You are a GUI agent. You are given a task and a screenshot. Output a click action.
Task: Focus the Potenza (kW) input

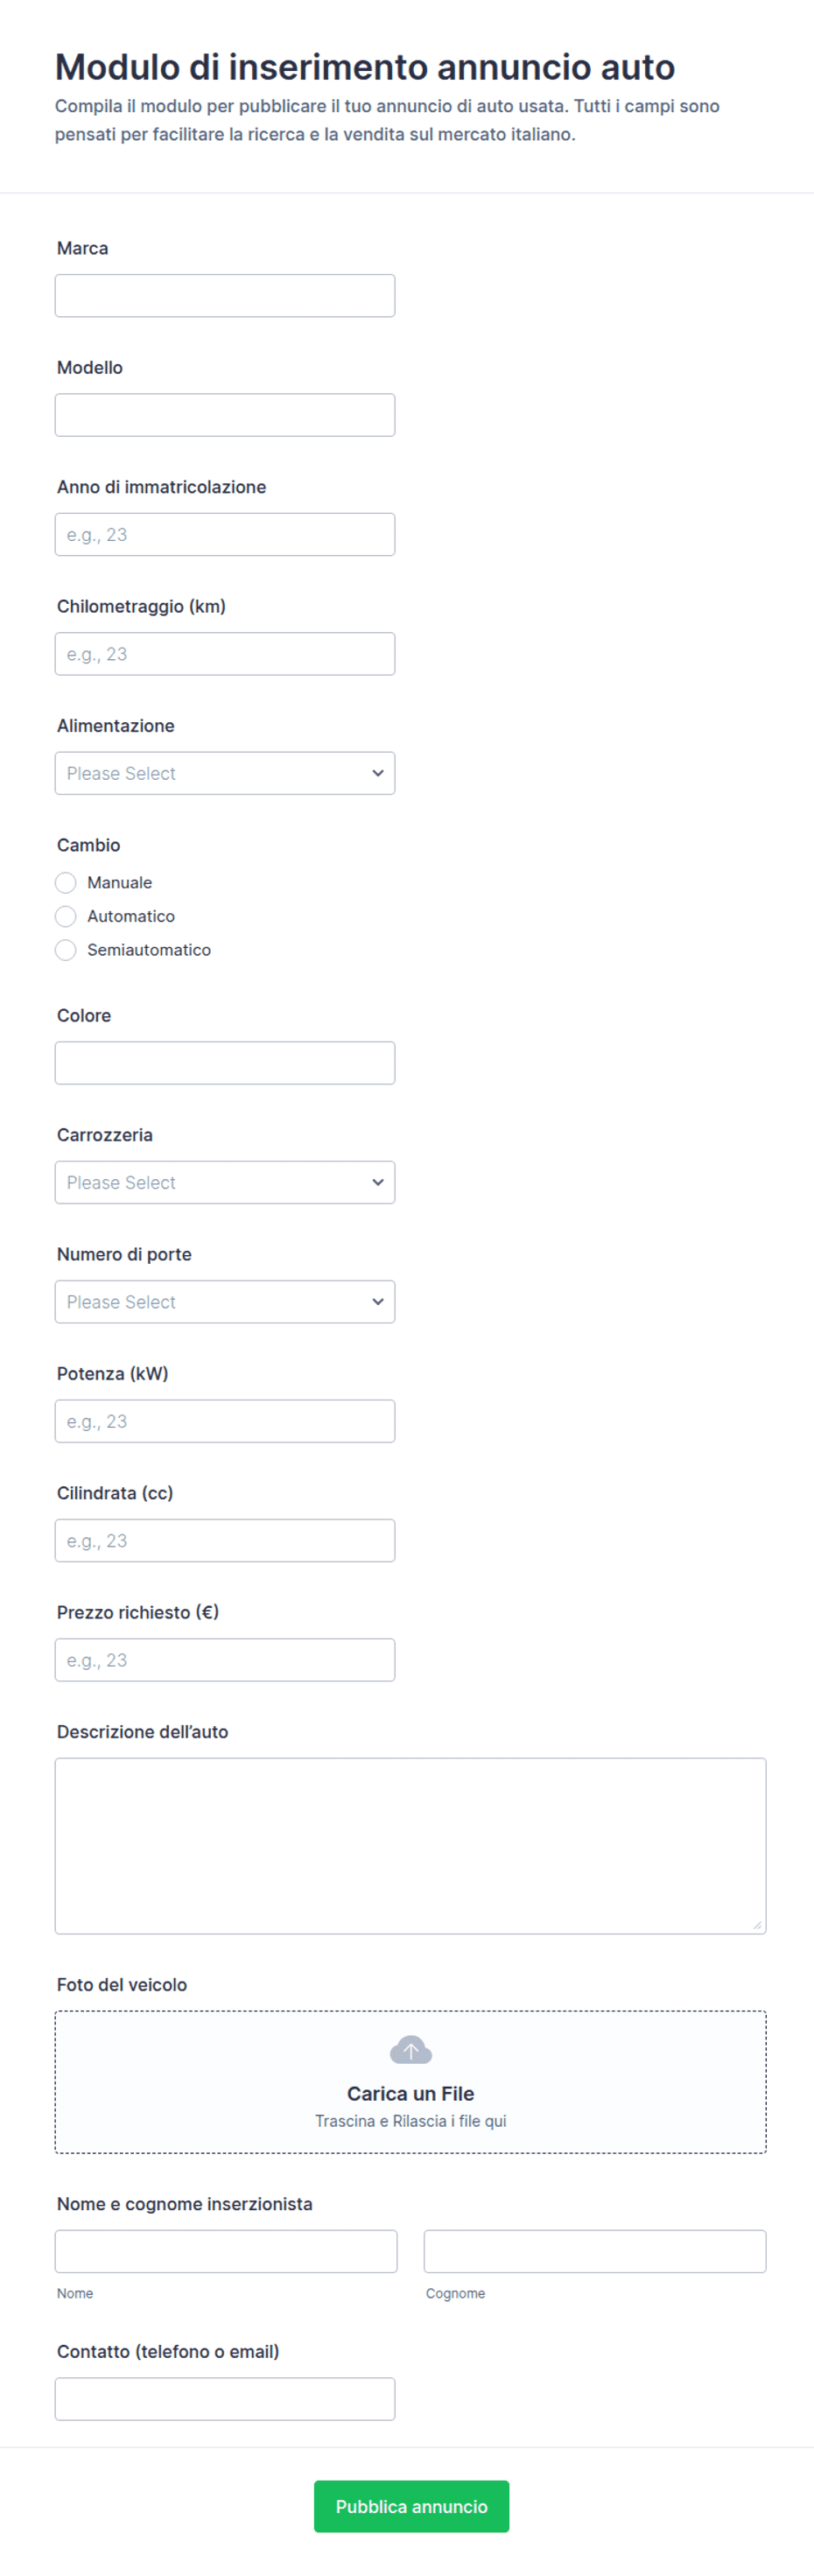pyautogui.click(x=225, y=1421)
